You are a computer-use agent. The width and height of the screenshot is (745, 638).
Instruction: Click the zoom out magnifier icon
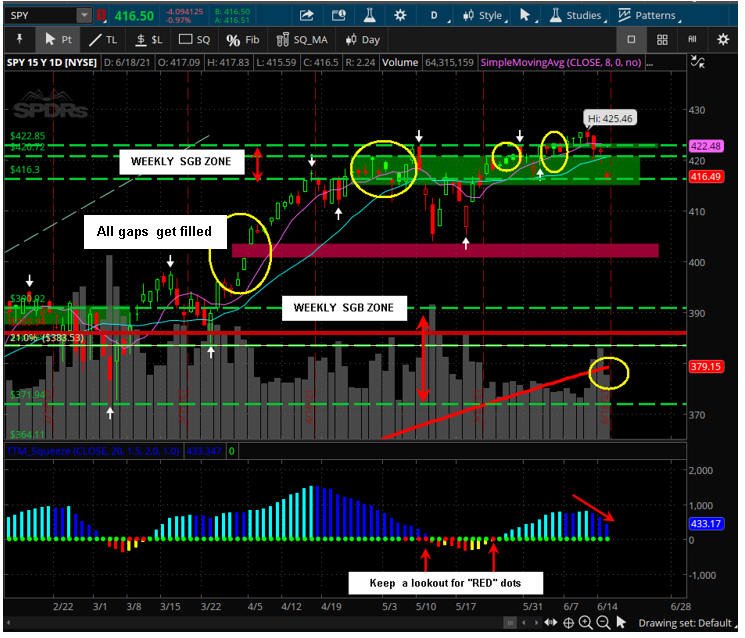[x=603, y=622]
